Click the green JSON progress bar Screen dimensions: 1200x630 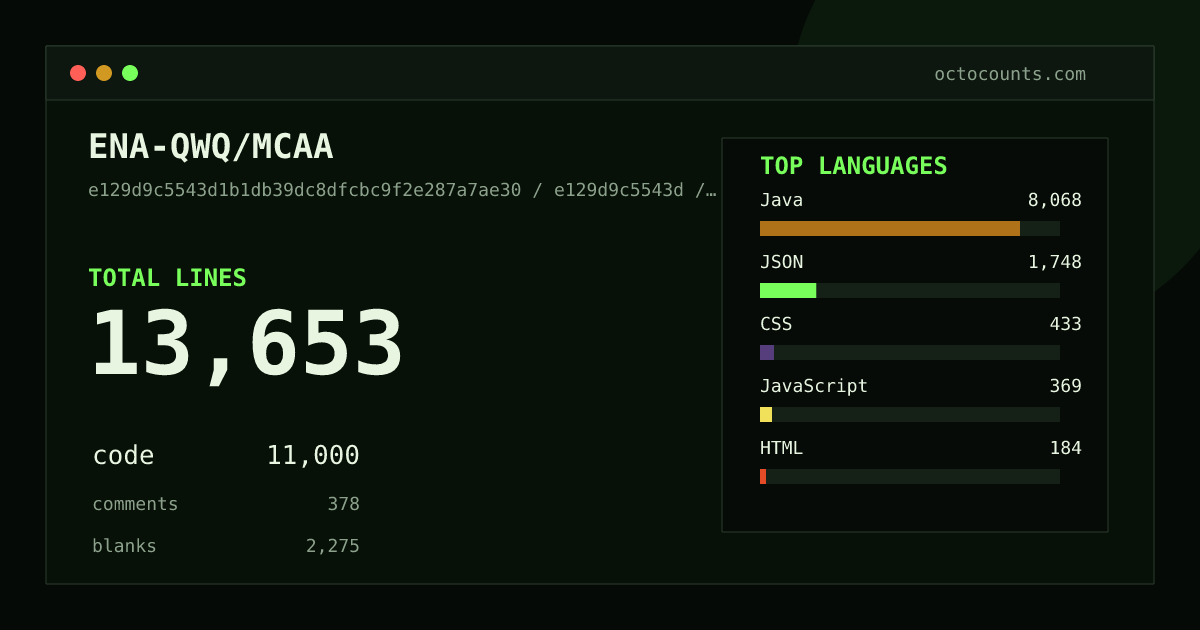click(x=788, y=290)
